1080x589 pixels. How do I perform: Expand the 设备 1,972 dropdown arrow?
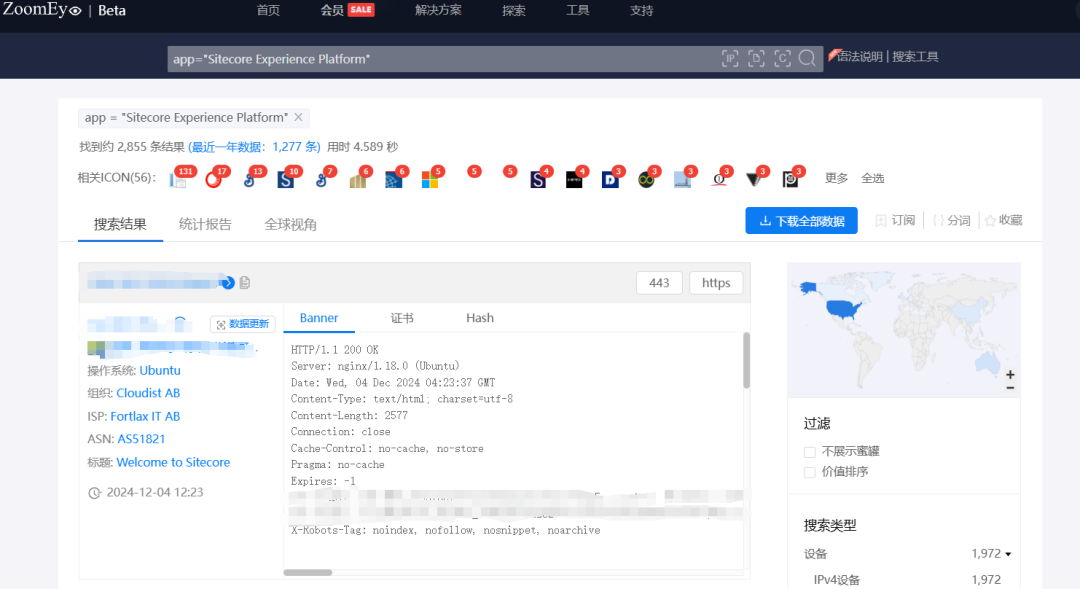[x=1008, y=554]
